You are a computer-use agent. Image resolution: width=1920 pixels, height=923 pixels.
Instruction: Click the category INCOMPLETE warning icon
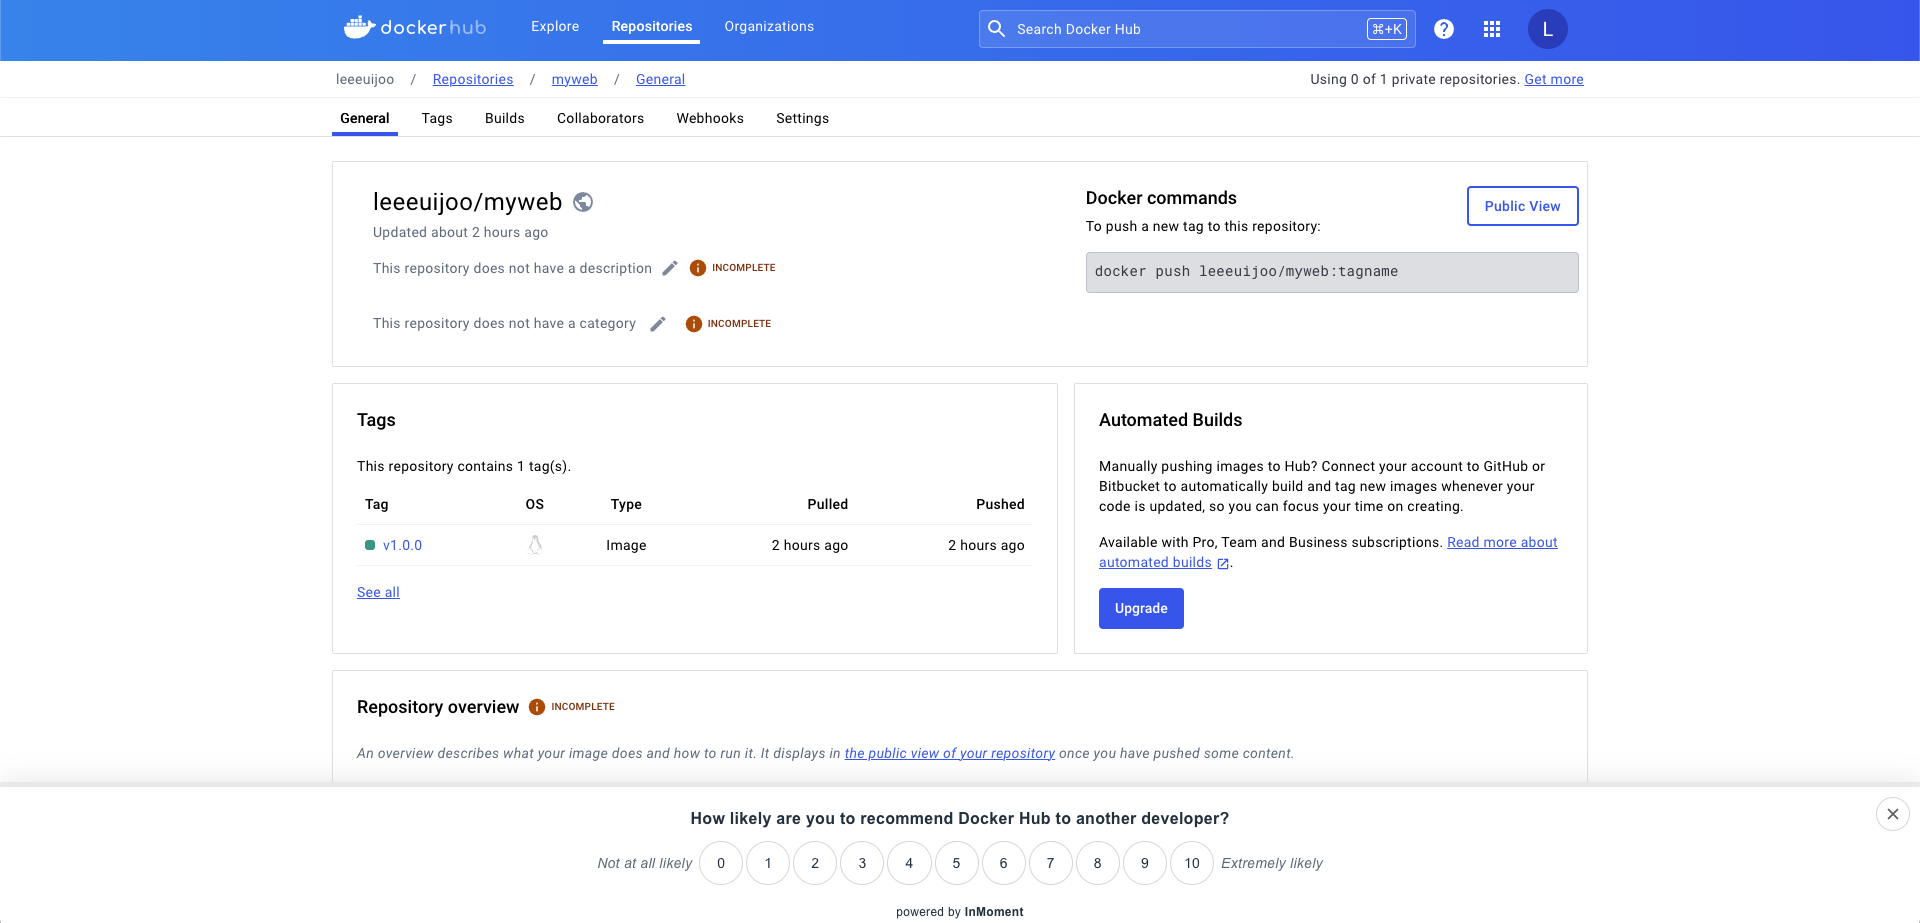point(694,324)
